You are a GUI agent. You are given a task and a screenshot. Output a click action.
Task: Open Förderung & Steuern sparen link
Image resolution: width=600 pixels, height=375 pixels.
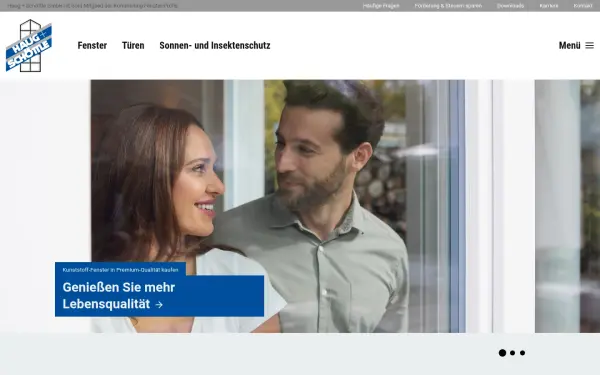(x=448, y=6)
